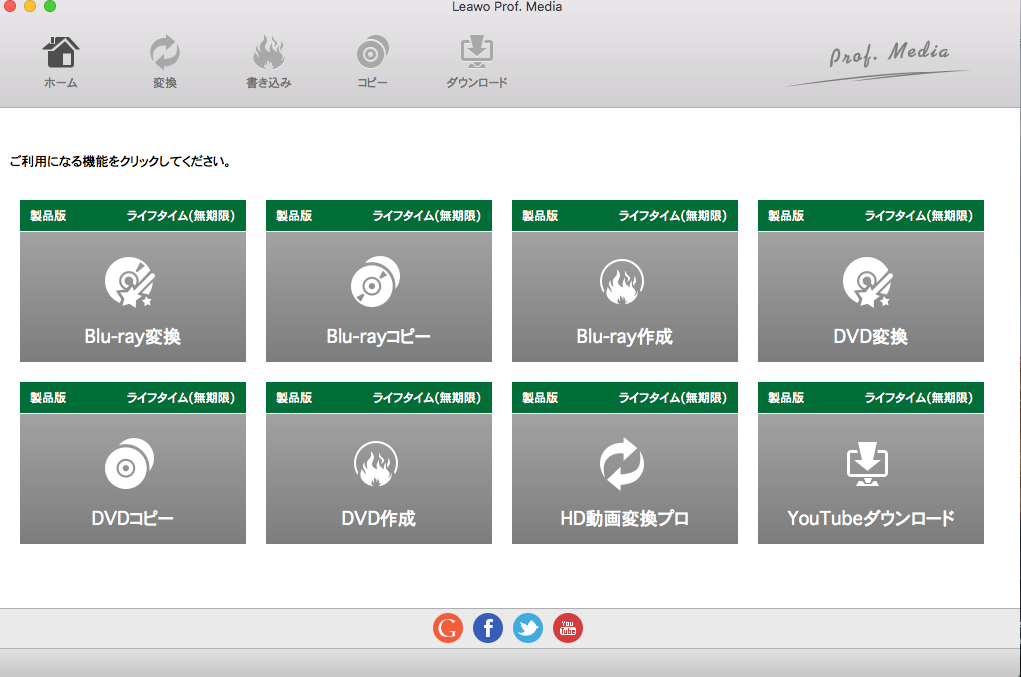Launch the Blu-ray変換 module tile
This screenshot has width=1021, height=677.
coord(133,297)
